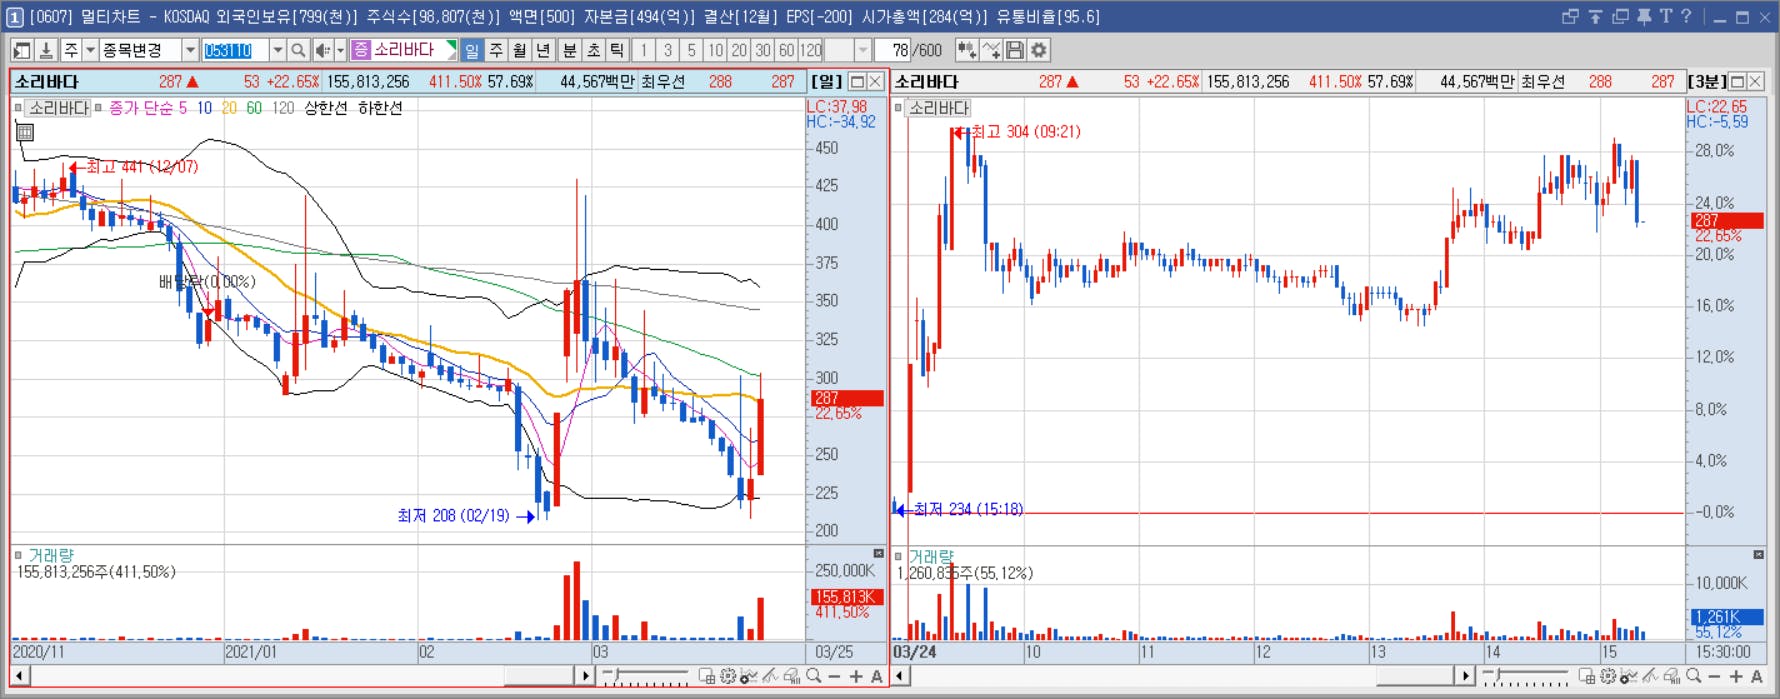This screenshot has width=1780, height=699.
Task: Select the 5-minute interval button
Action: coord(691,50)
